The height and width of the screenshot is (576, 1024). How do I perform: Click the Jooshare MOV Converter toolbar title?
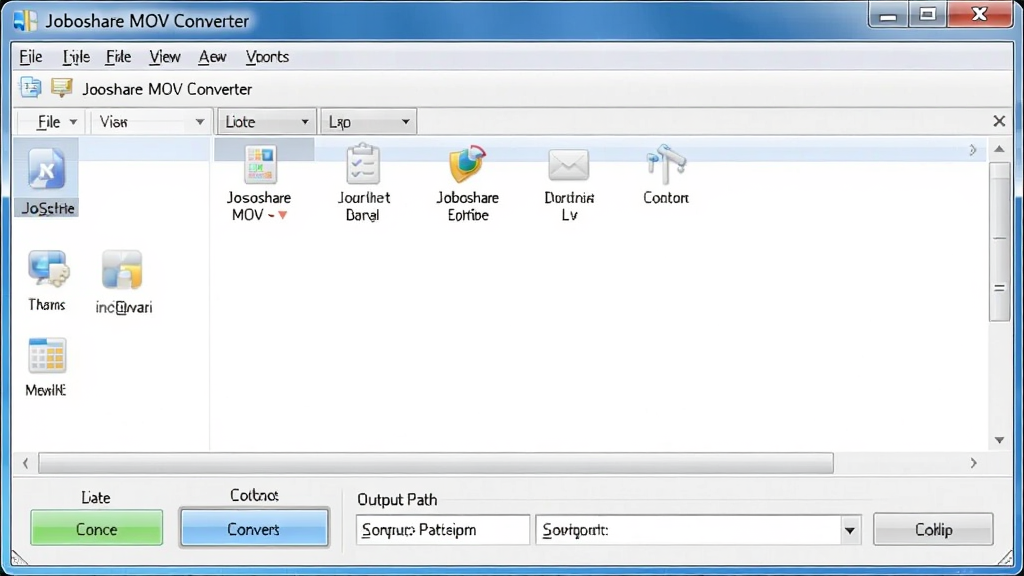pos(167,89)
